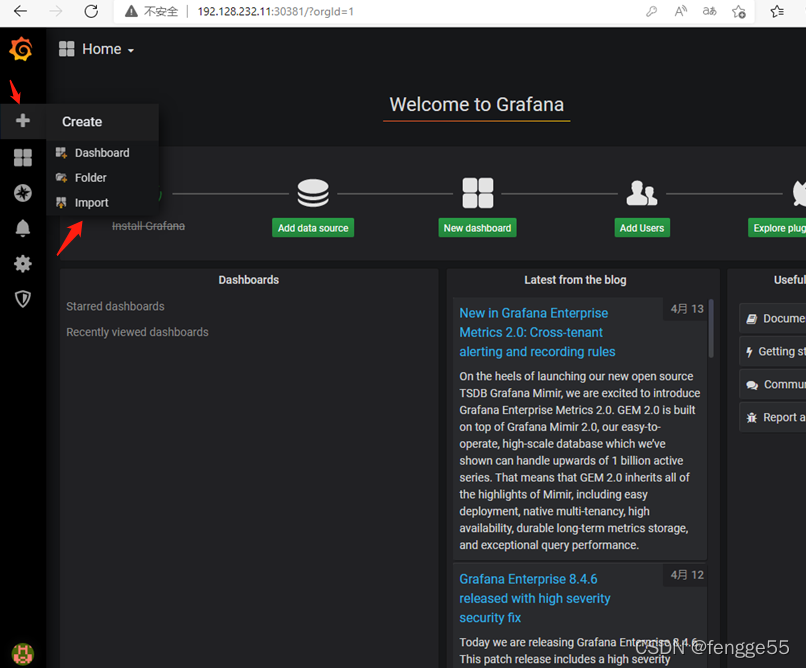806x668 pixels.
Task: Click the Dashboards panel heading
Action: [x=249, y=280]
